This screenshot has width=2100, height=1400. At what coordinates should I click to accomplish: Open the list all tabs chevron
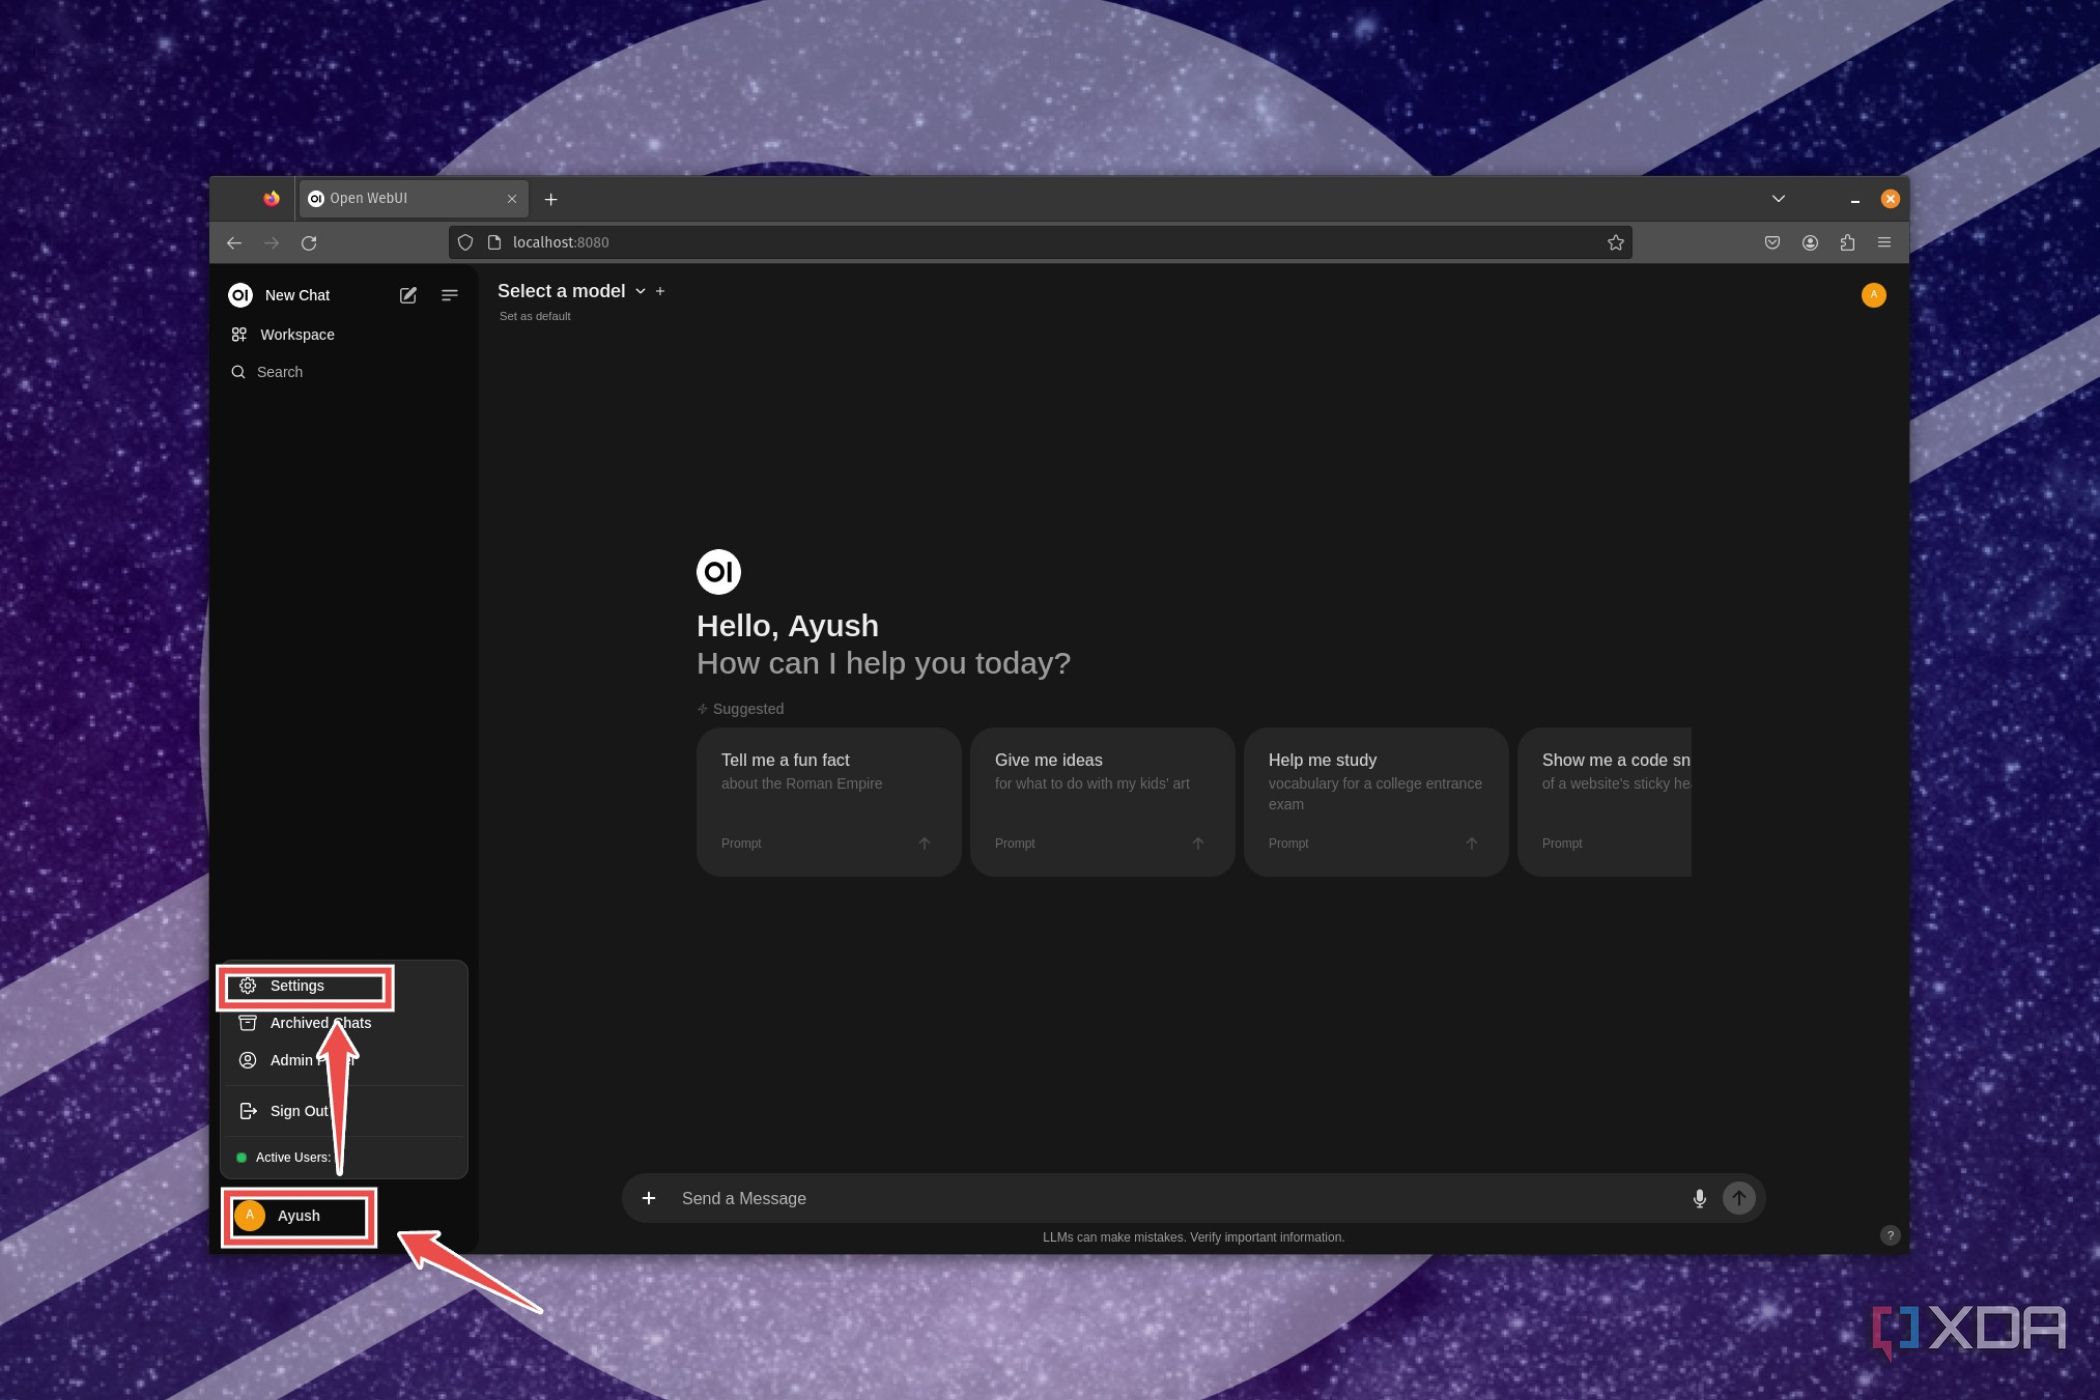click(1779, 198)
